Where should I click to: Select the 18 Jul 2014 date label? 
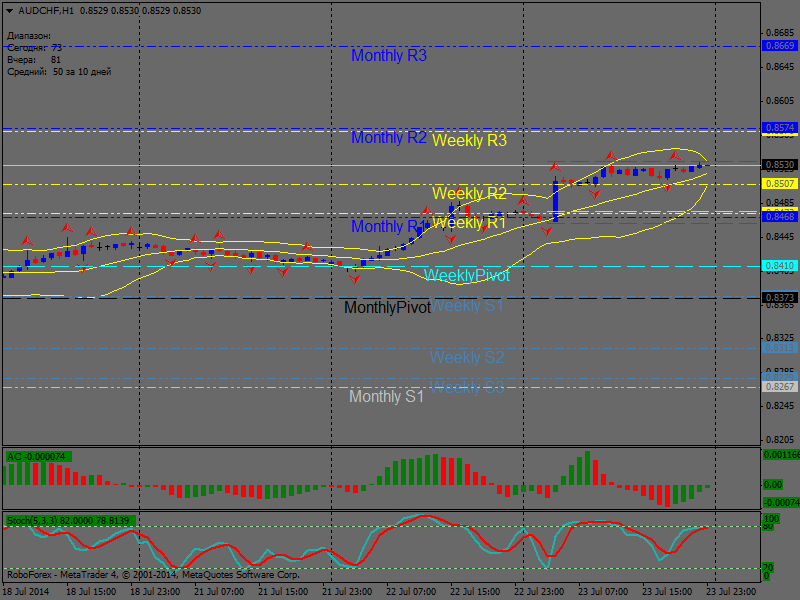coord(26,592)
